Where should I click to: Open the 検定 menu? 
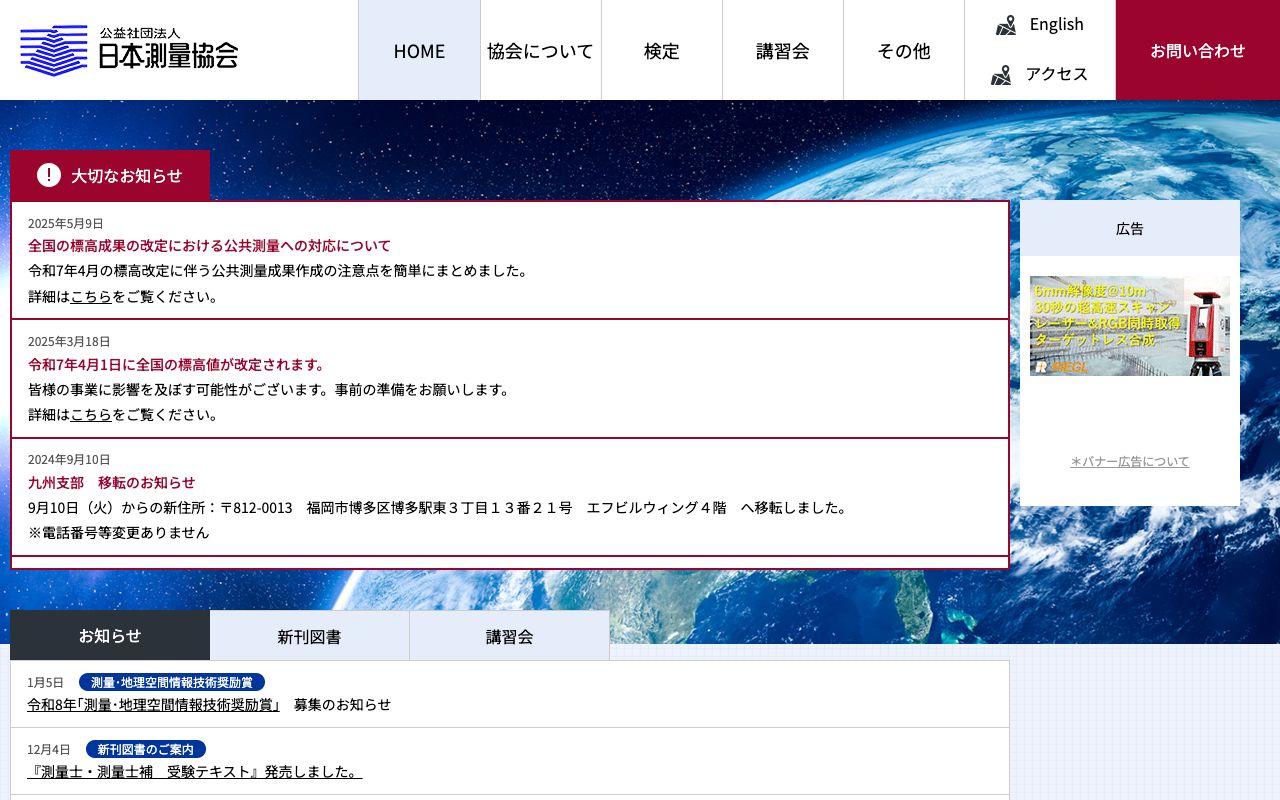click(661, 50)
